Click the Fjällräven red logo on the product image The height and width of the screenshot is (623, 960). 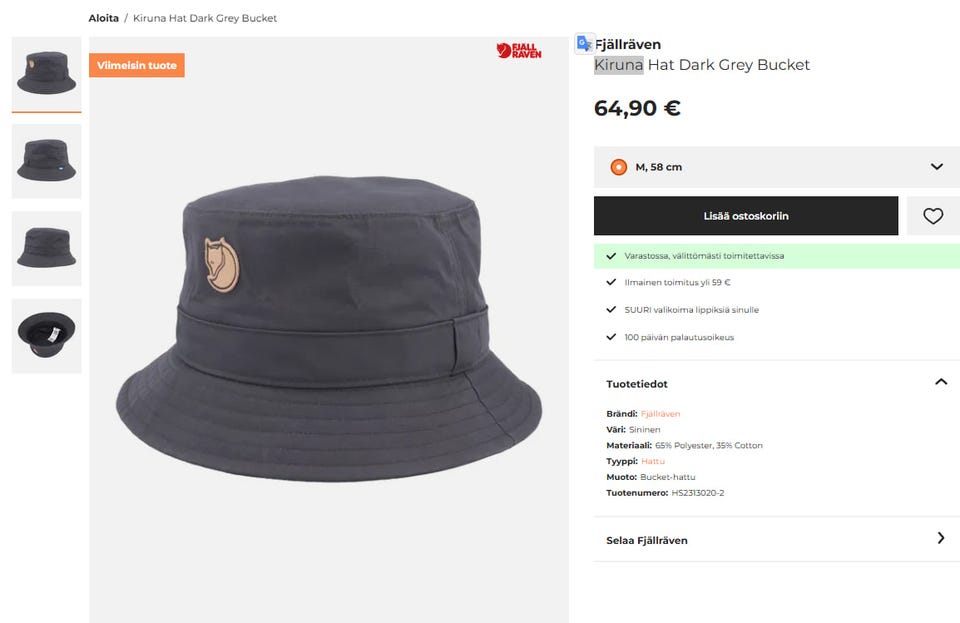[x=519, y=51]
